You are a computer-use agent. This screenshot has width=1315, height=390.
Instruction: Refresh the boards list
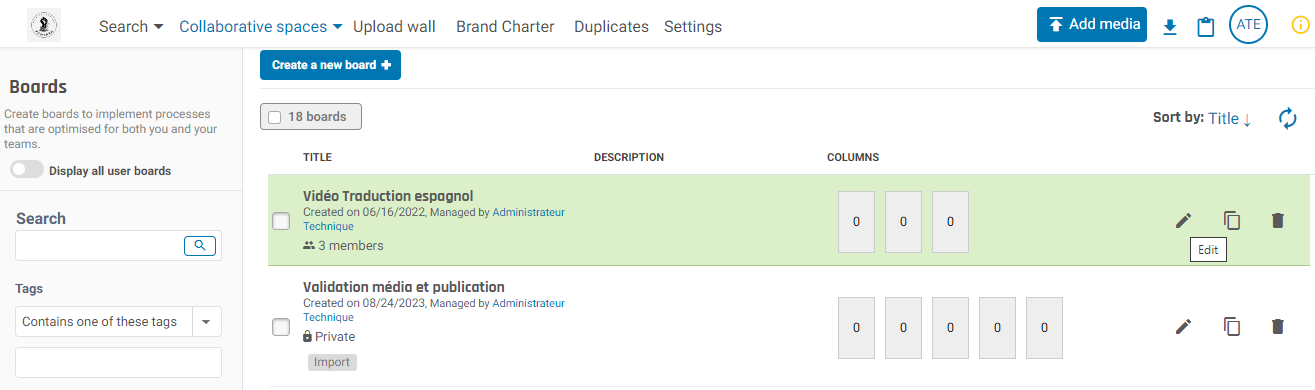(x=1288, y=118)
